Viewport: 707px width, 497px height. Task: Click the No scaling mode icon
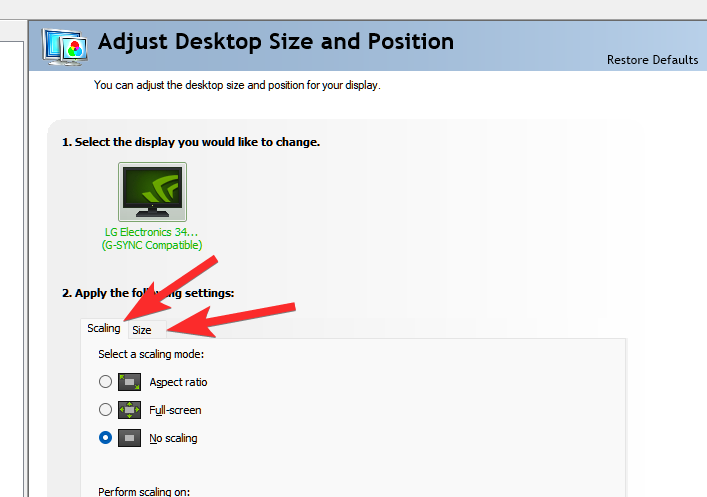pyautogui.click(x=129, y=438)
